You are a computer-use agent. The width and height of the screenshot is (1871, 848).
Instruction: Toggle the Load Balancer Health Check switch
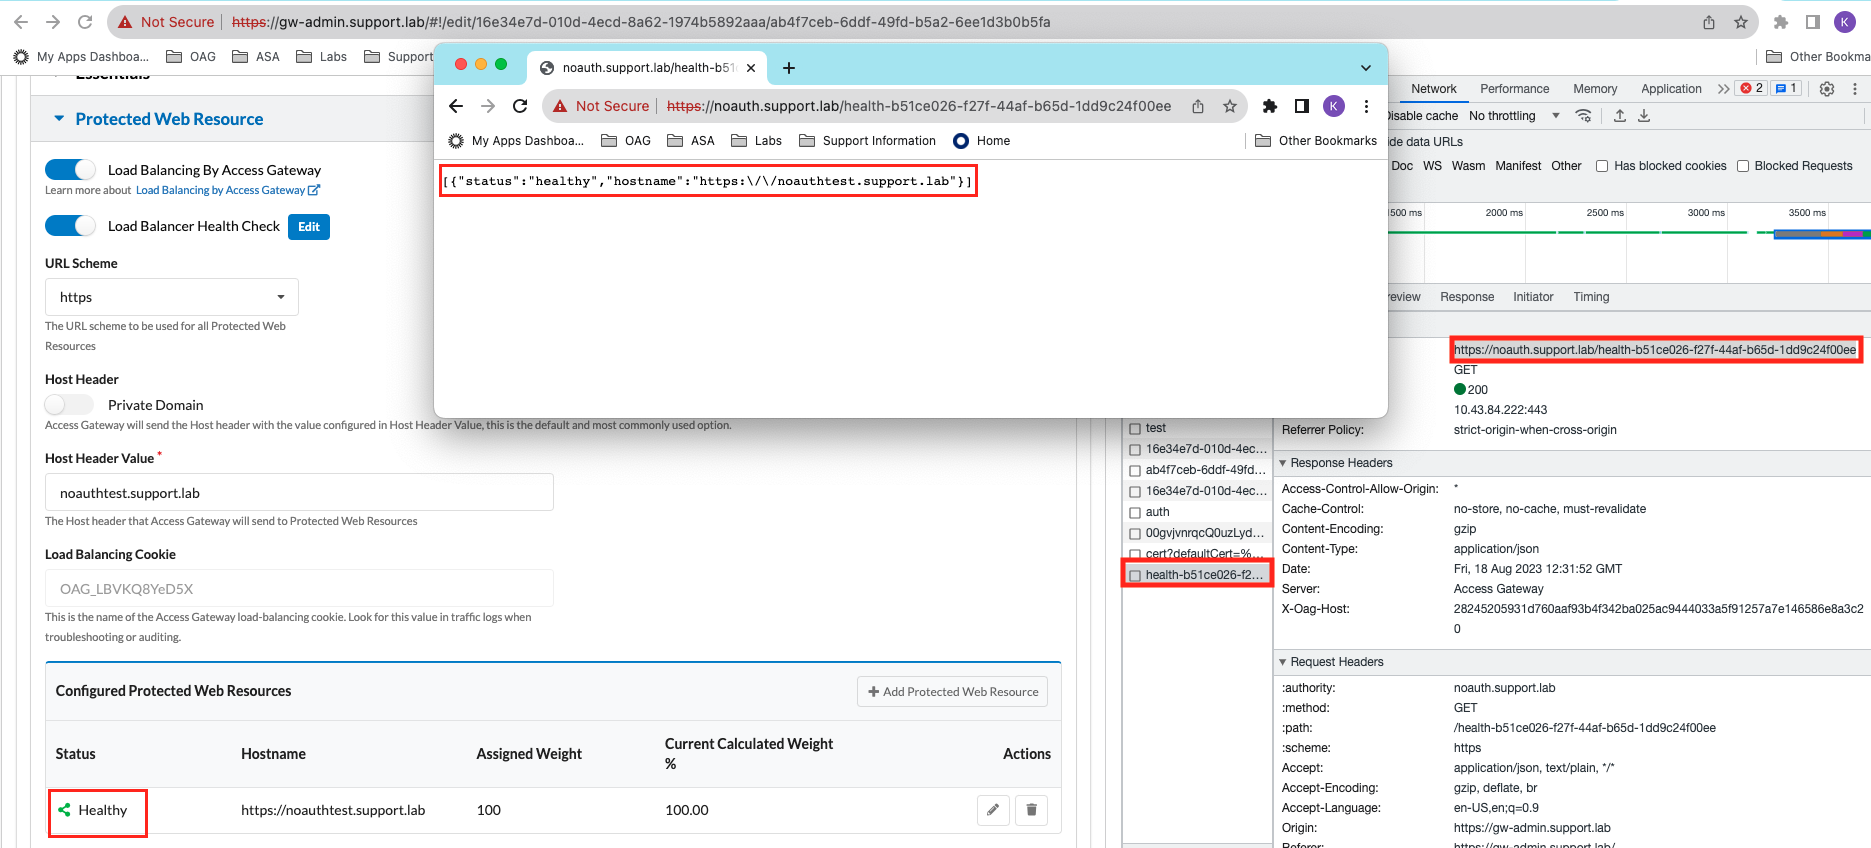click(x=70, y=226)
